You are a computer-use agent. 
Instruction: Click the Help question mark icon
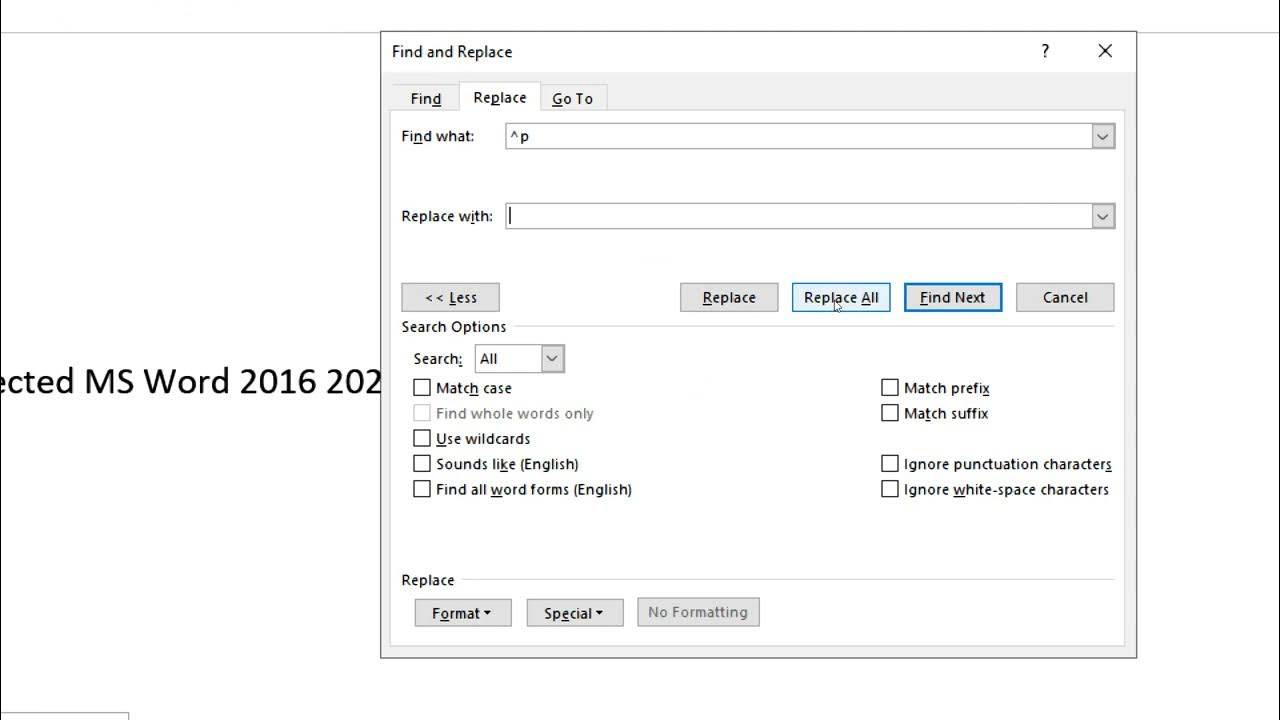[1045, 51]
